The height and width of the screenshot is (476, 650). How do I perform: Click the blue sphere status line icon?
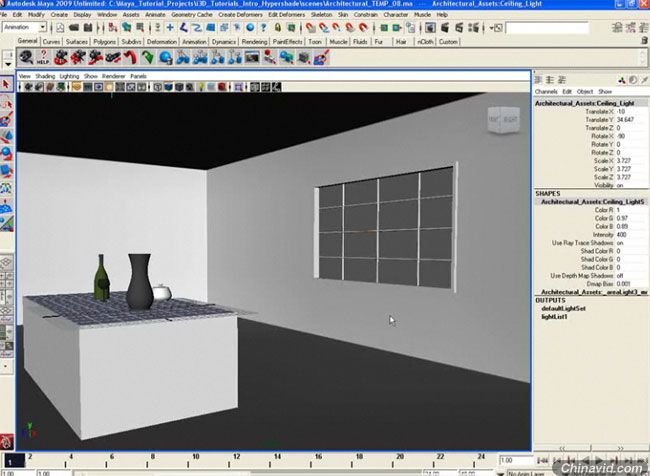coord(250,28)
